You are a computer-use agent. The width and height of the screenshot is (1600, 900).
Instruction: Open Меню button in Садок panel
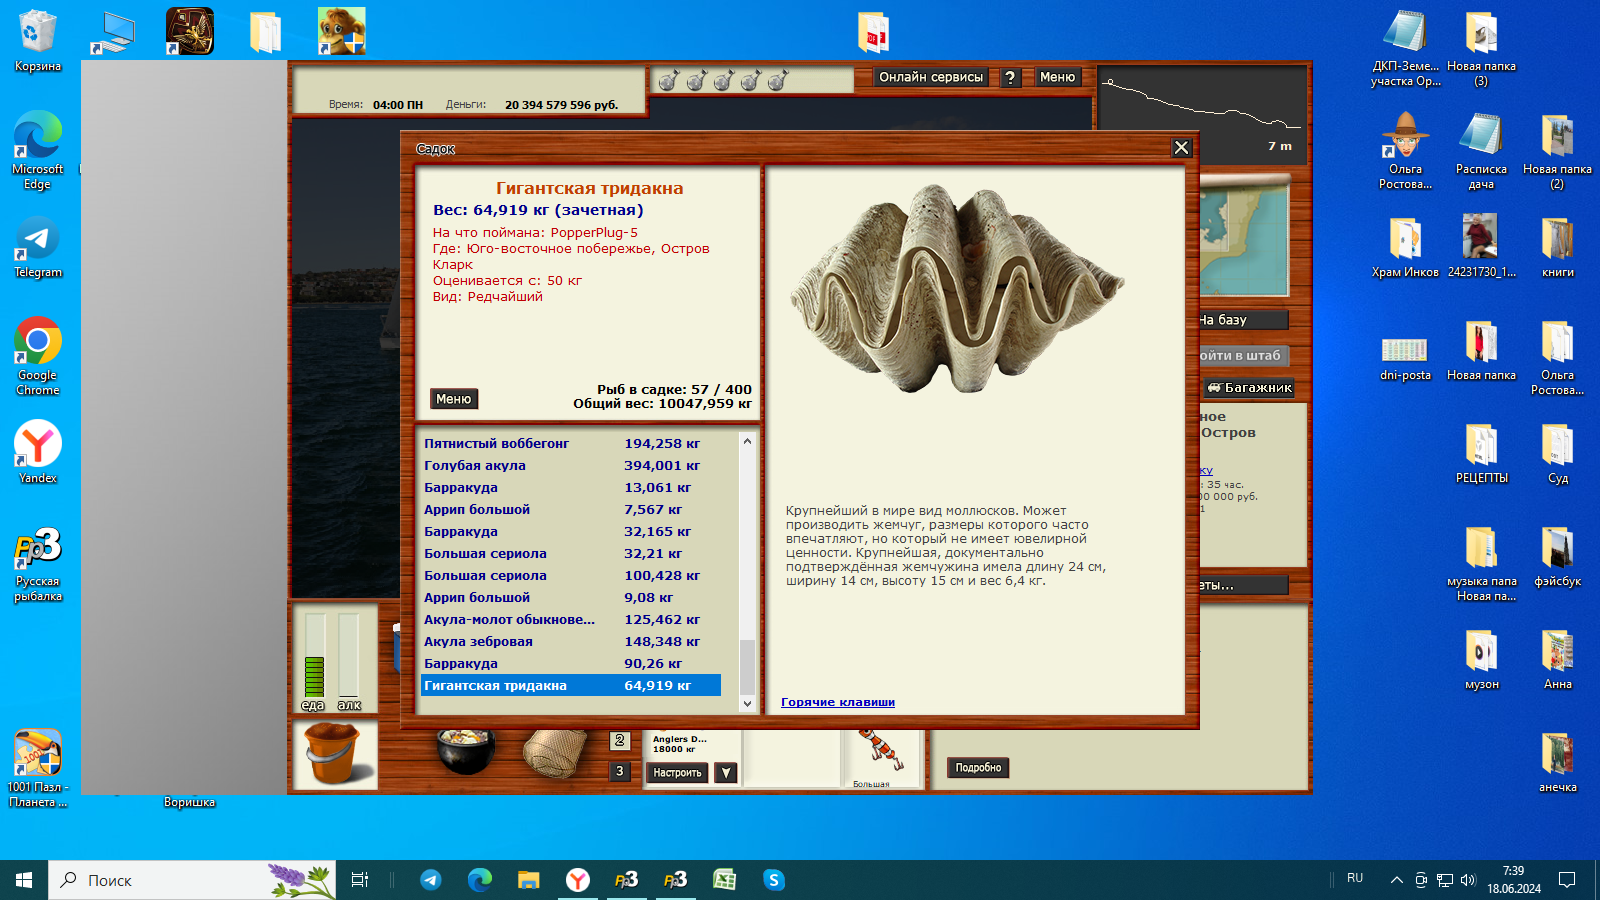coord(453,399)
